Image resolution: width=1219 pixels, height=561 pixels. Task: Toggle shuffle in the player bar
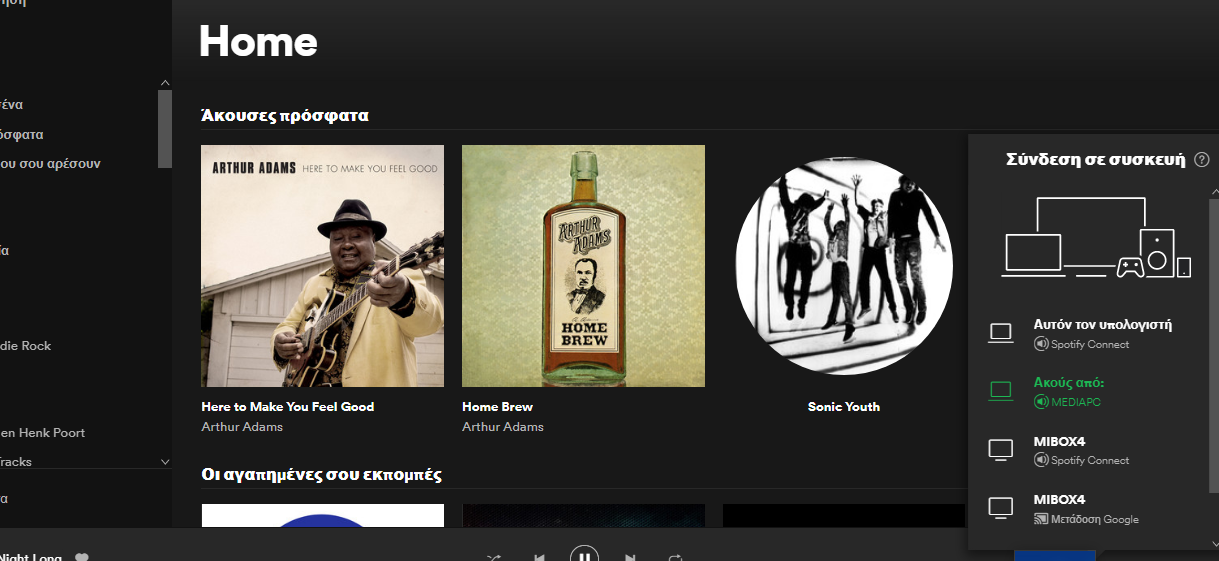(x=494, y=557)
